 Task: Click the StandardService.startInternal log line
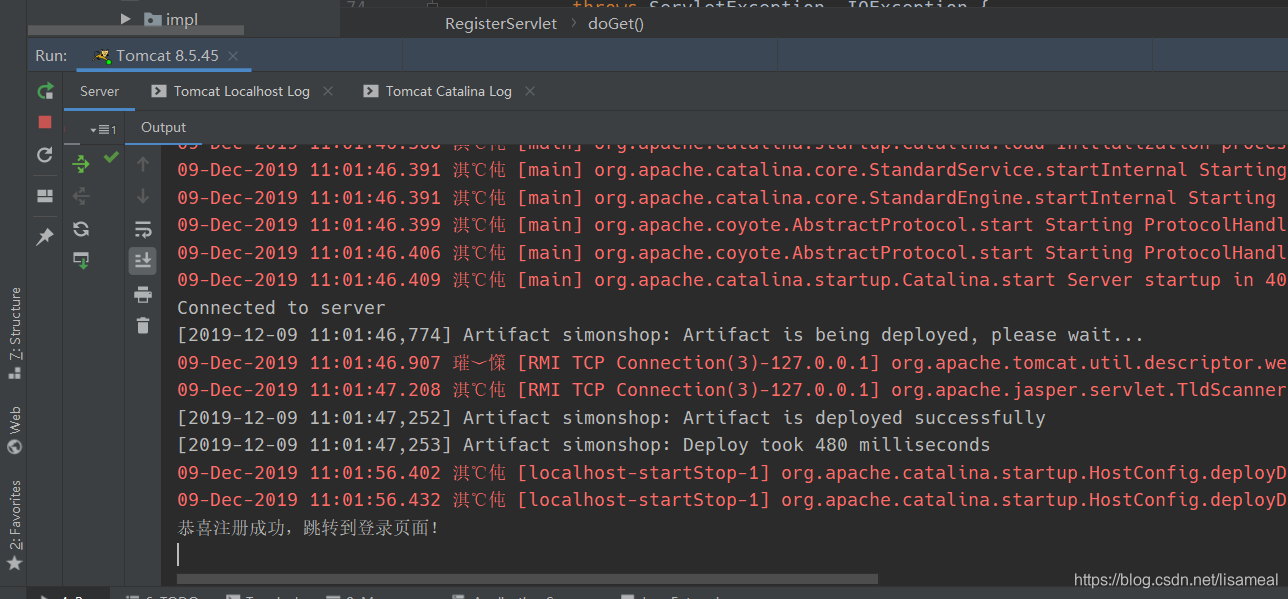tap(732, 170)
